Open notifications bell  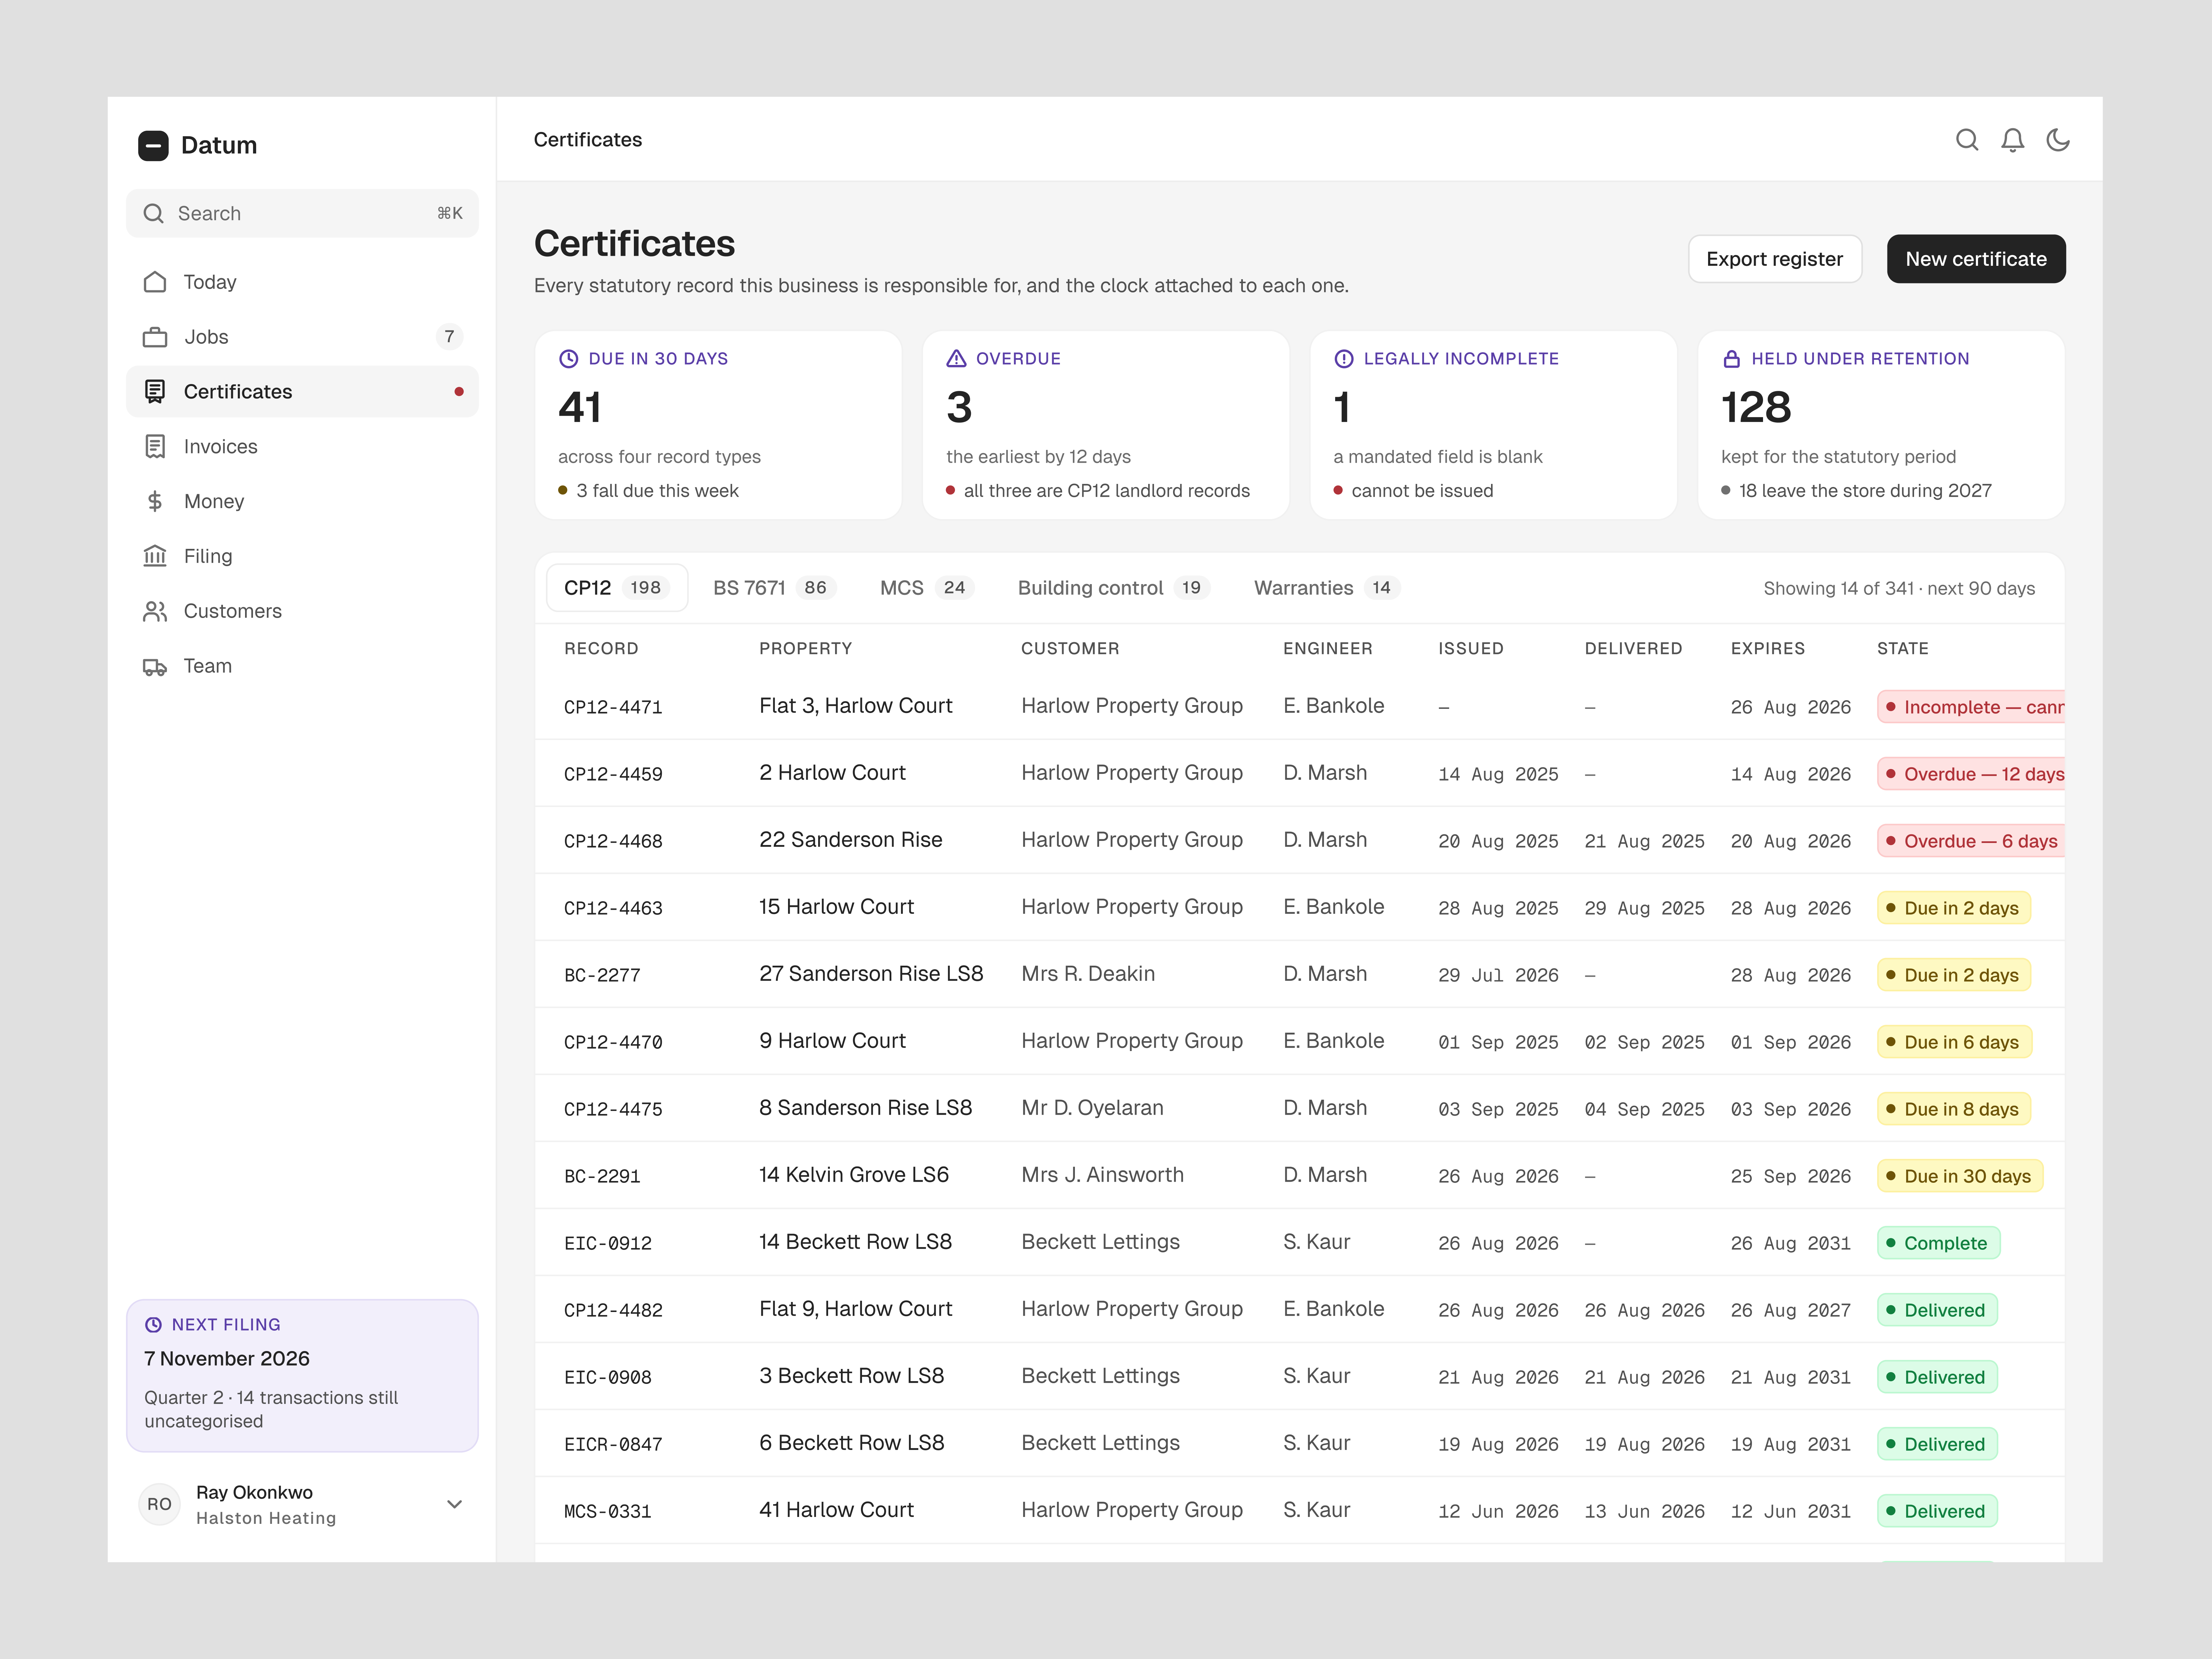2013,140
